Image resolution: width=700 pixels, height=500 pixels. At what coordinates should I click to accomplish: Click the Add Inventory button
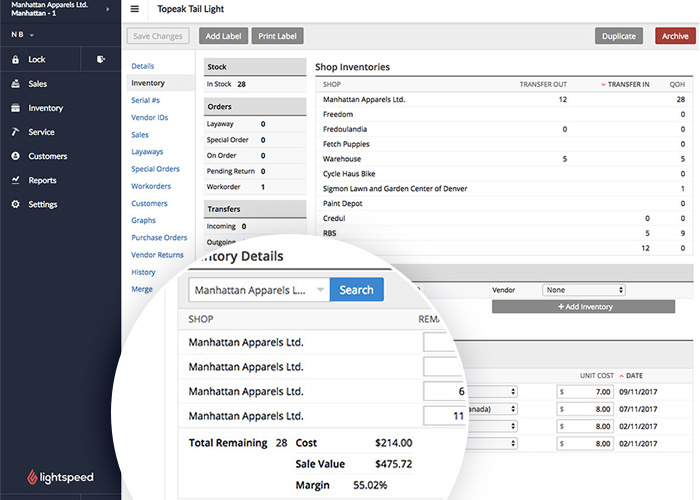pos(583,307)
